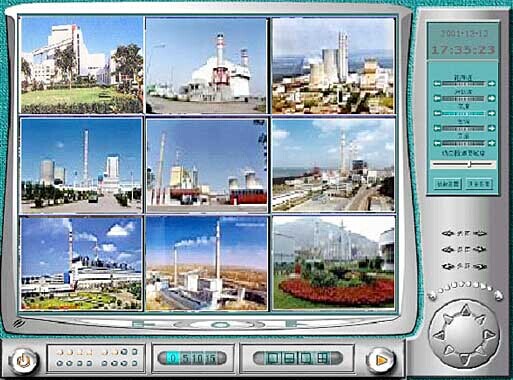Decrease the fourth image adjustment slider

coord(437,128)
